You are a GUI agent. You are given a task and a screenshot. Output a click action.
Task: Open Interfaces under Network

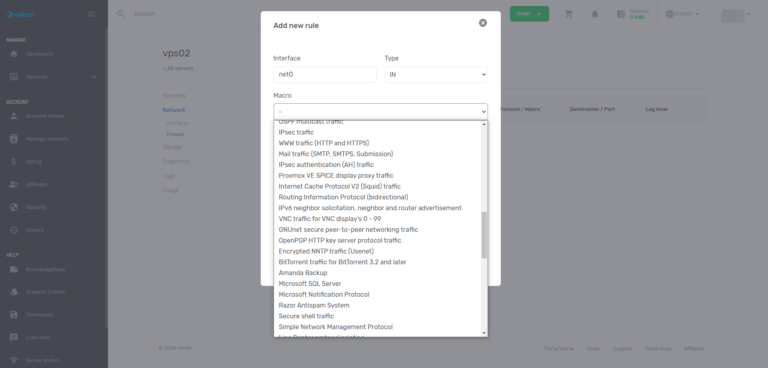[177, 123]
